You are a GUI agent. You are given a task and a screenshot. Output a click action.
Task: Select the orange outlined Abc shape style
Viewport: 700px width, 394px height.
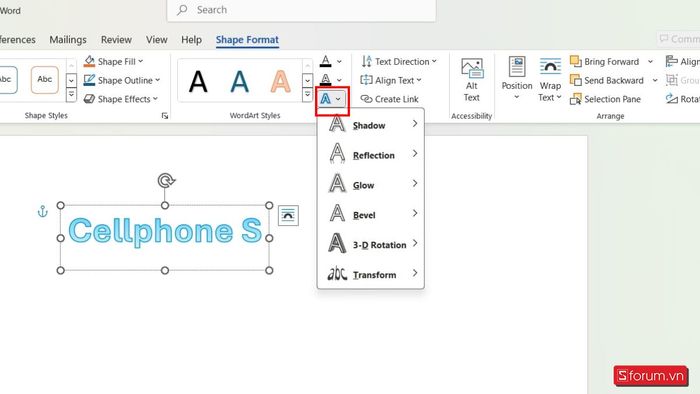pos(45,80)
